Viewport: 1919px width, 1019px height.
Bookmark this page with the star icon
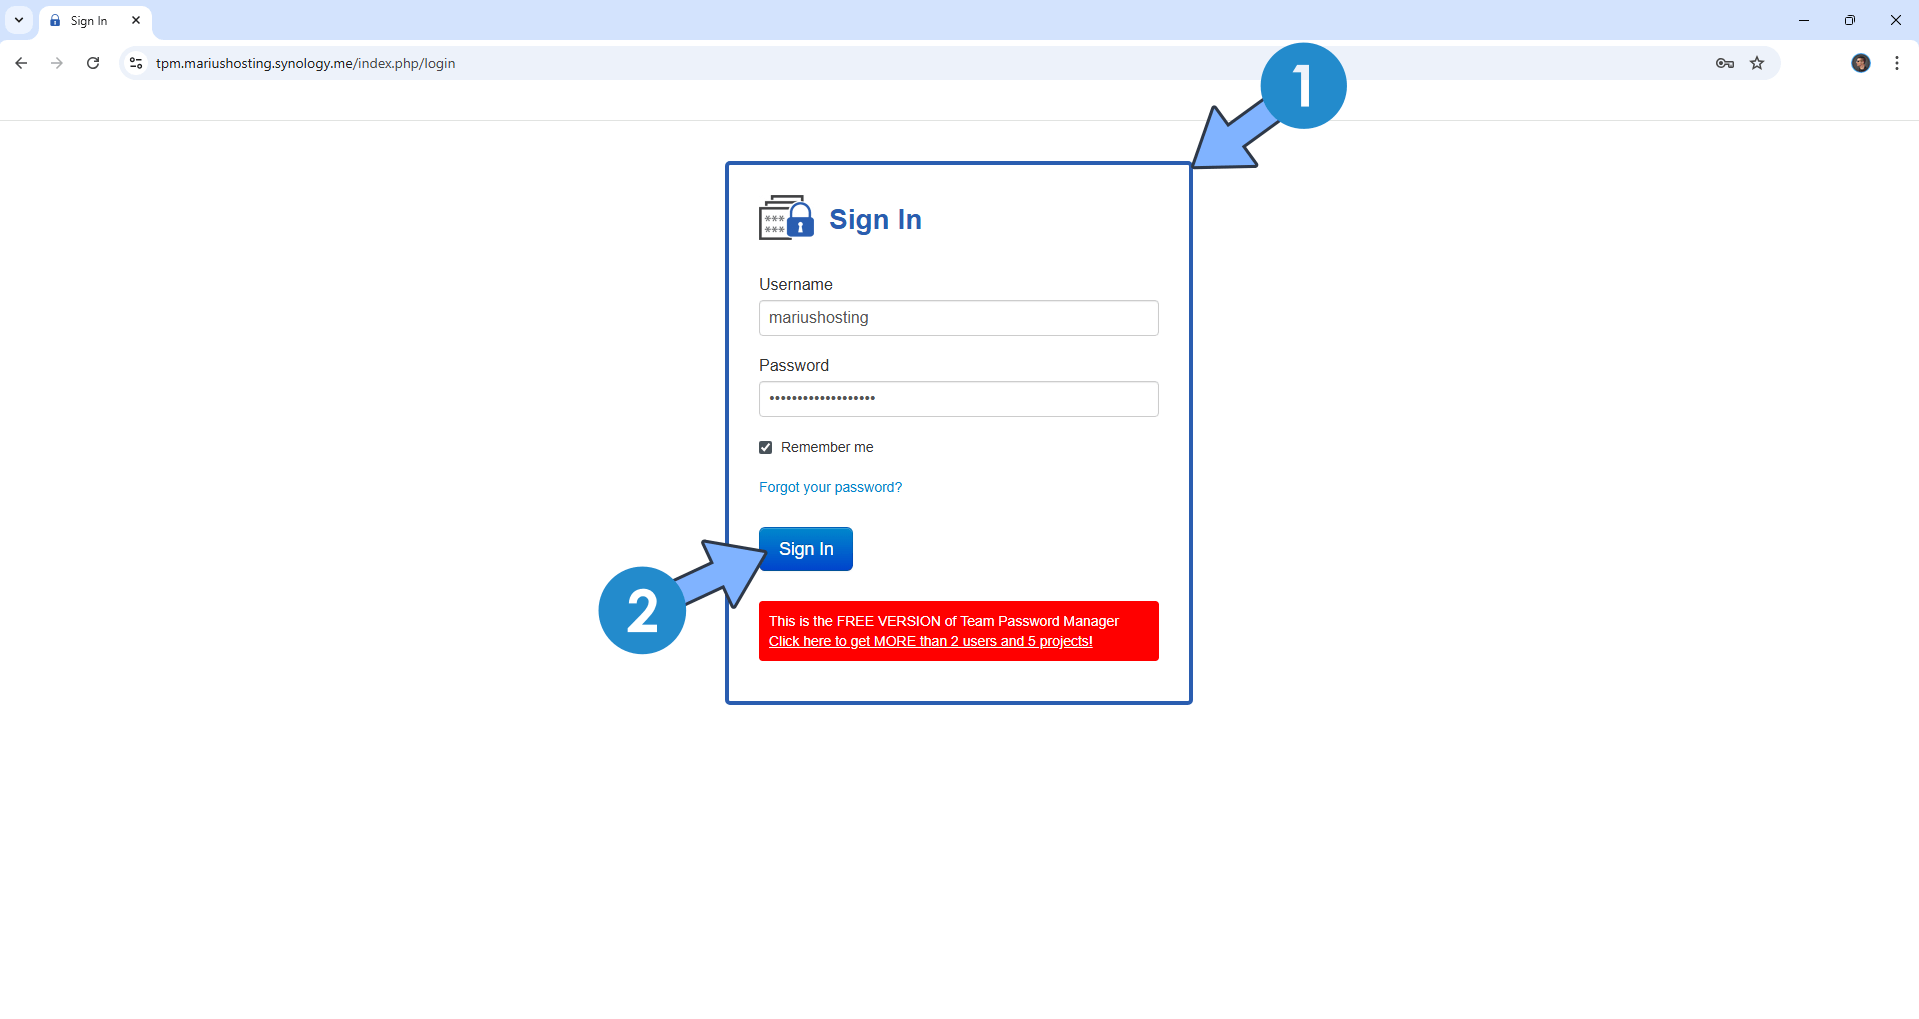pos(1757,62)
